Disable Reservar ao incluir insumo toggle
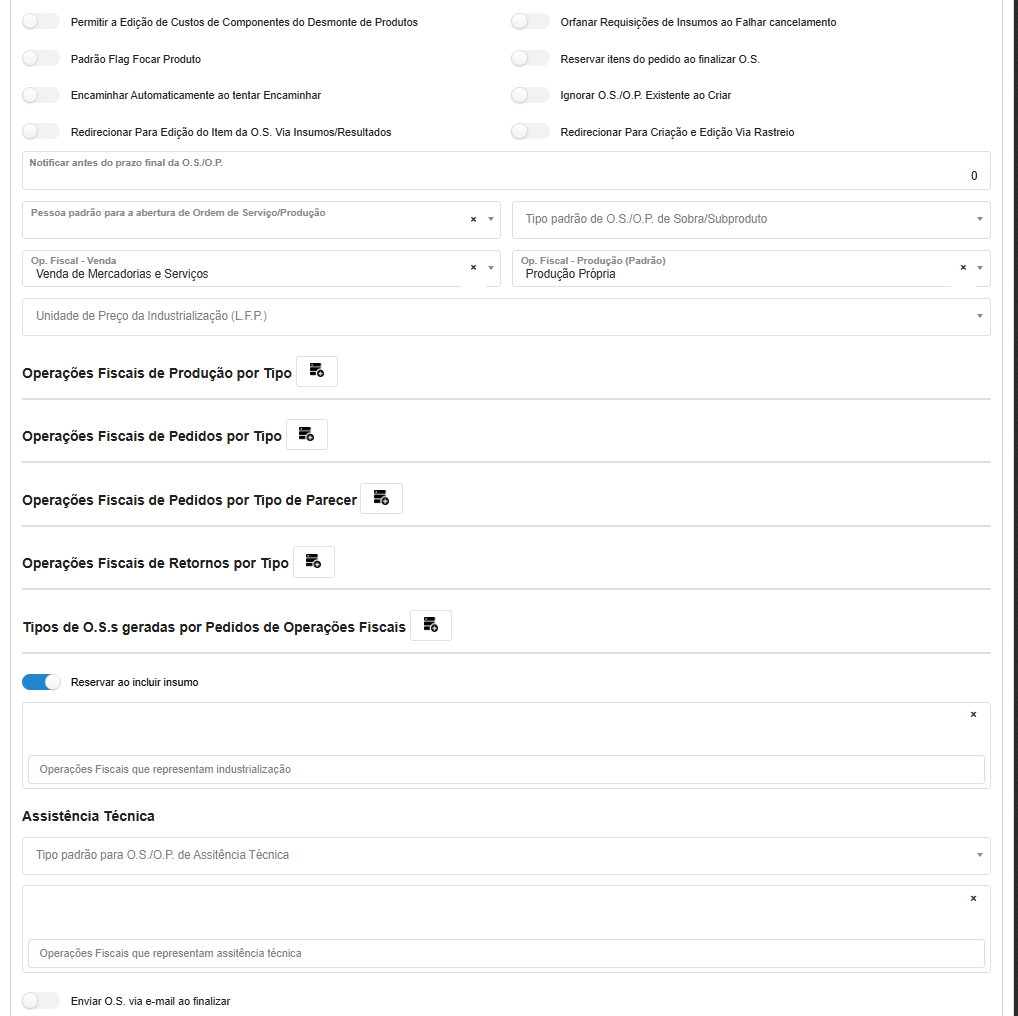 (42, 682)
